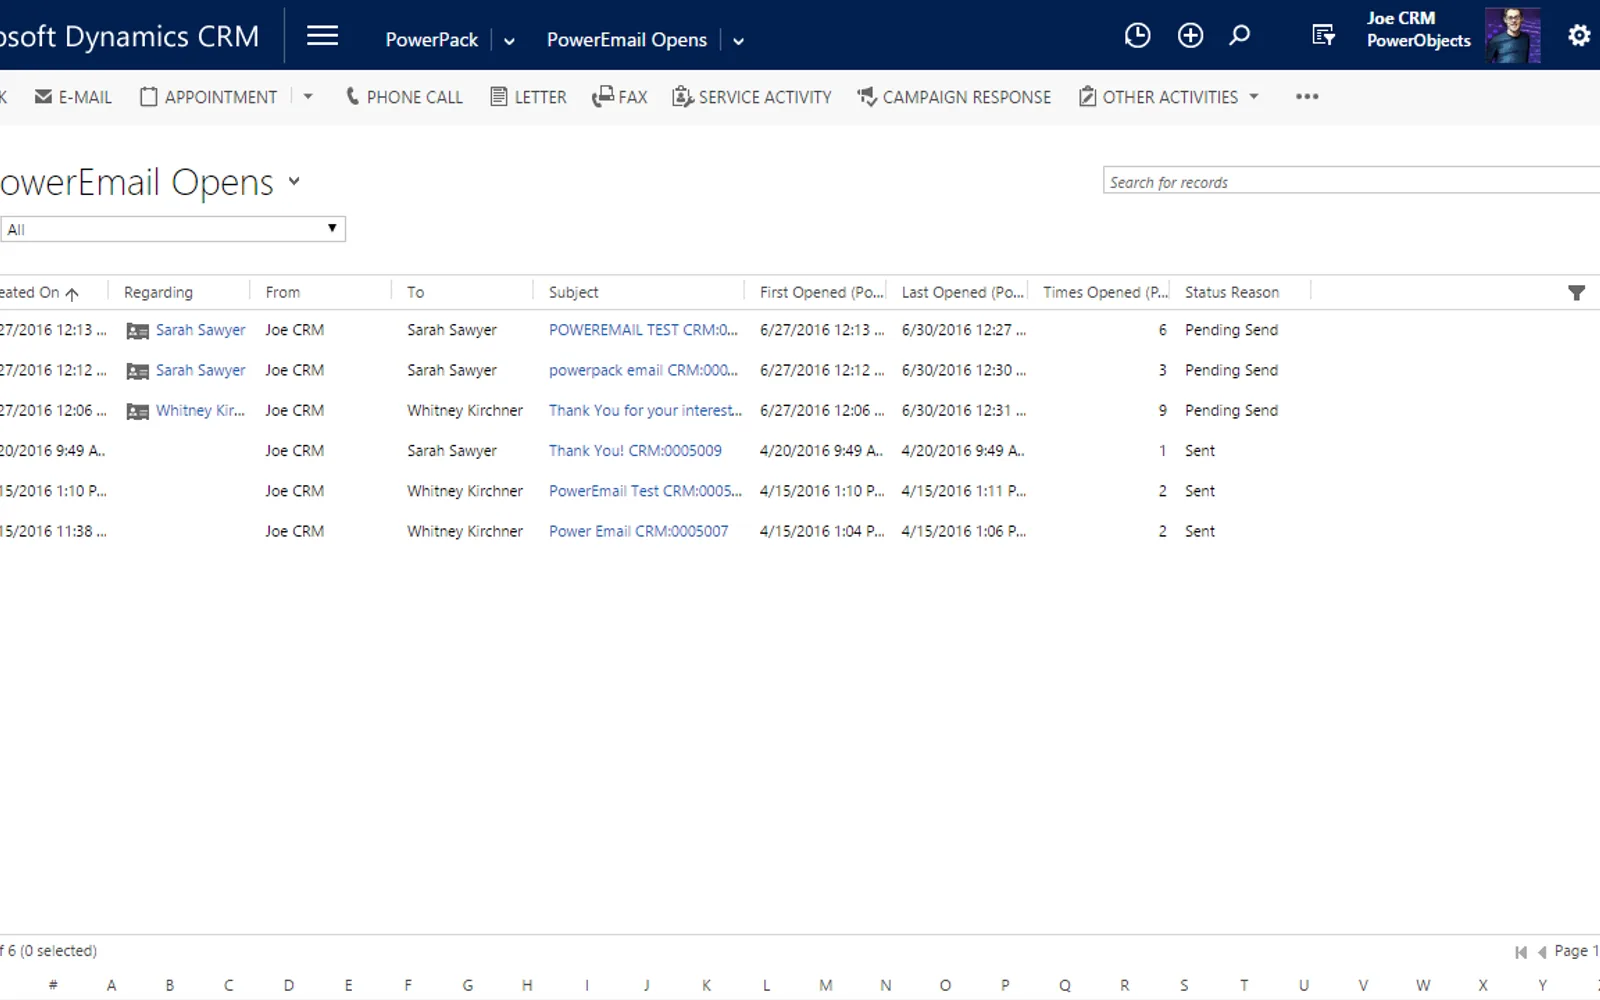Open the All activity type combo box
This screenshot has width=1600, height=1000.
point(173,229)
